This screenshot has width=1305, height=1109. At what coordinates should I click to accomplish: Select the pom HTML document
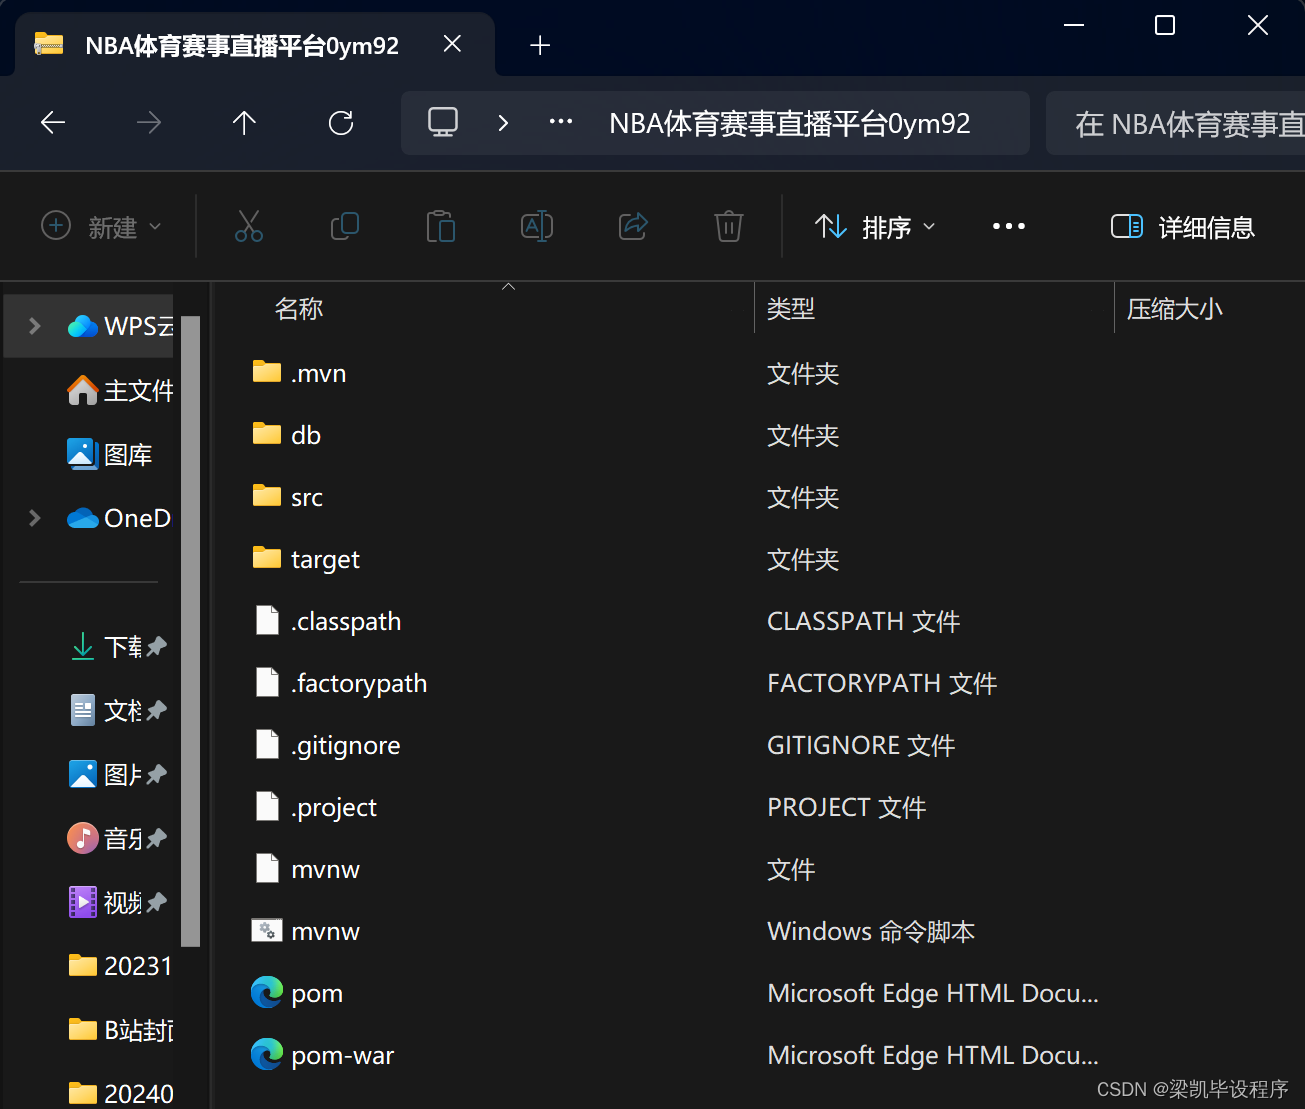click(316, 992)
